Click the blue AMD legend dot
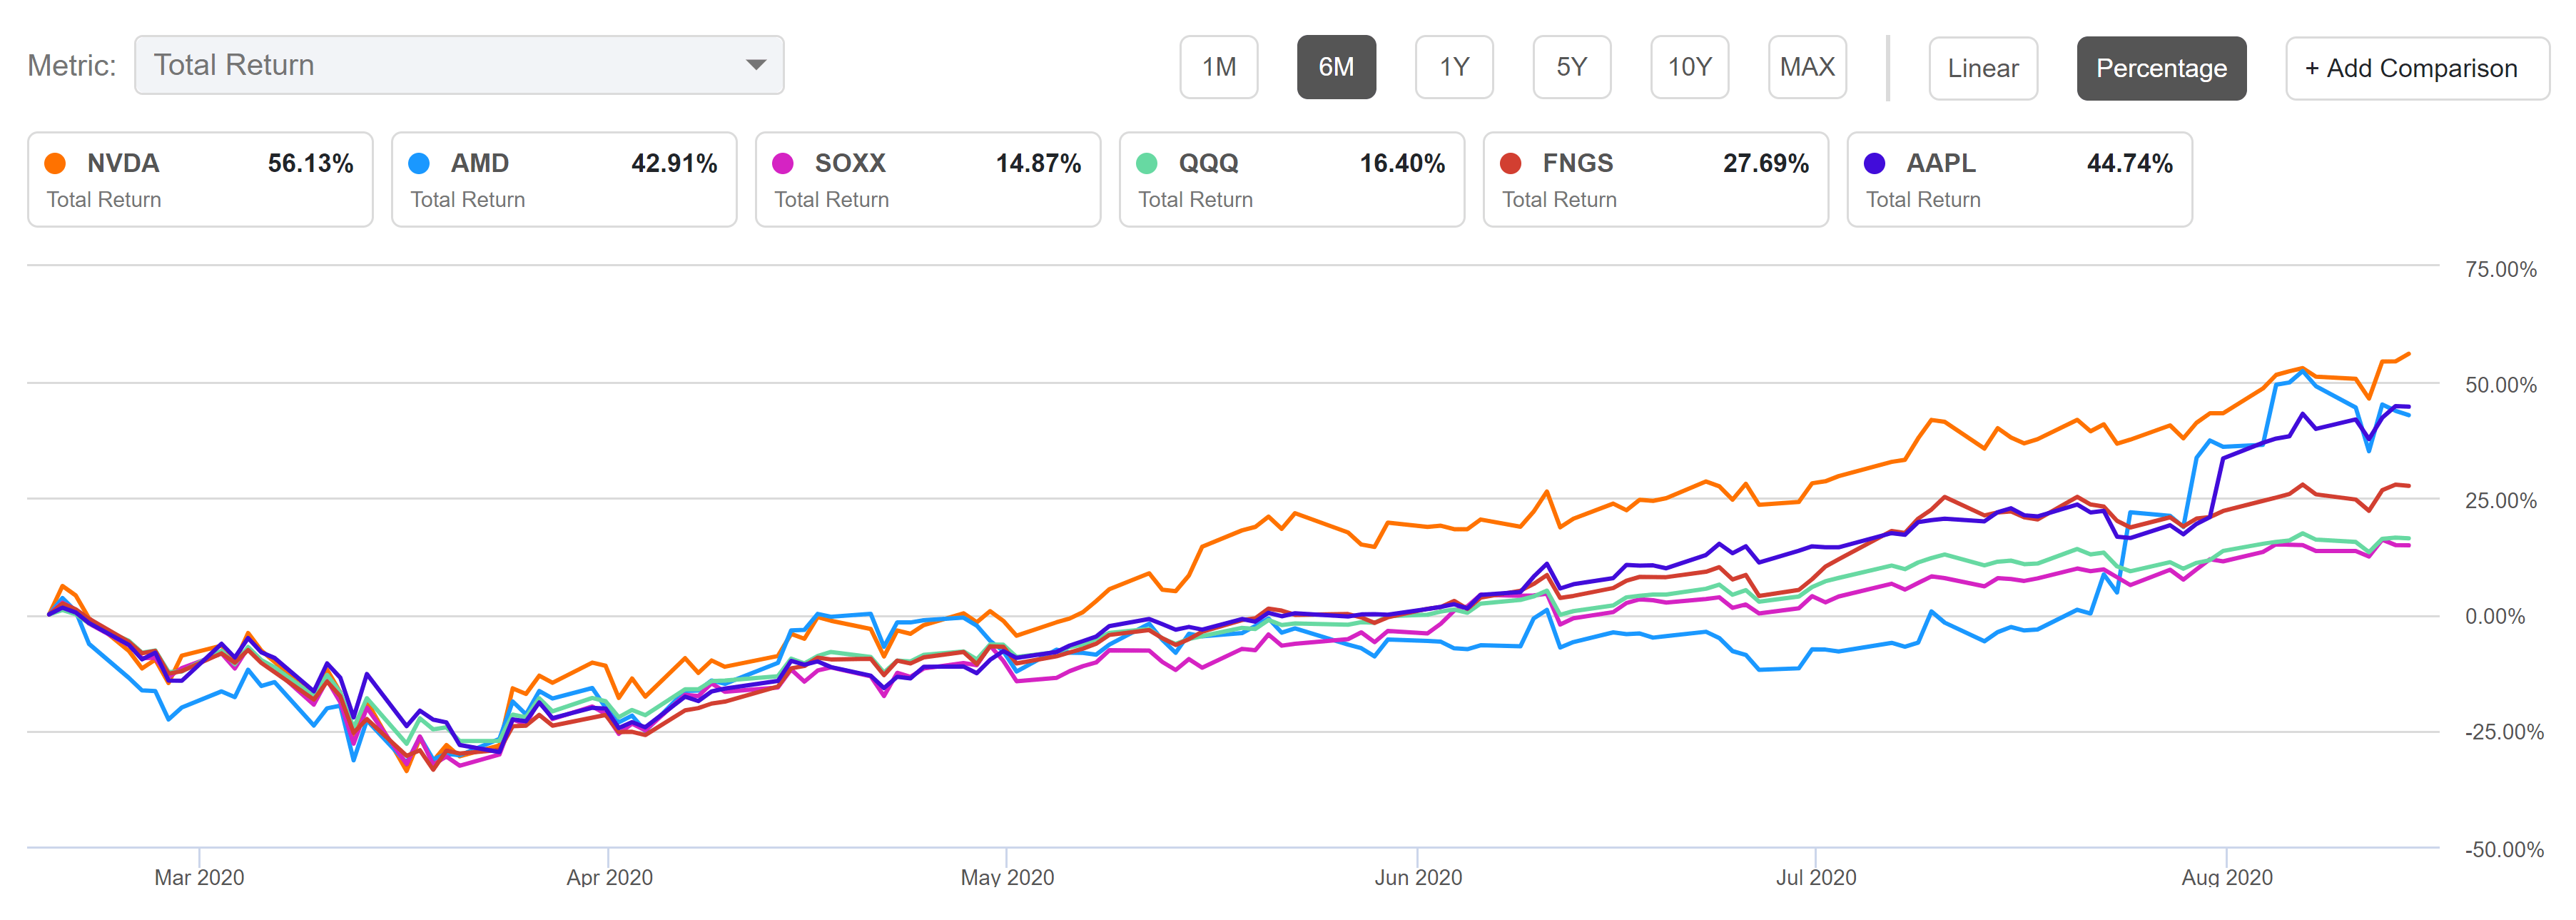The width and height of the screenshot is (2576, 920). click(x=419, y=163)
